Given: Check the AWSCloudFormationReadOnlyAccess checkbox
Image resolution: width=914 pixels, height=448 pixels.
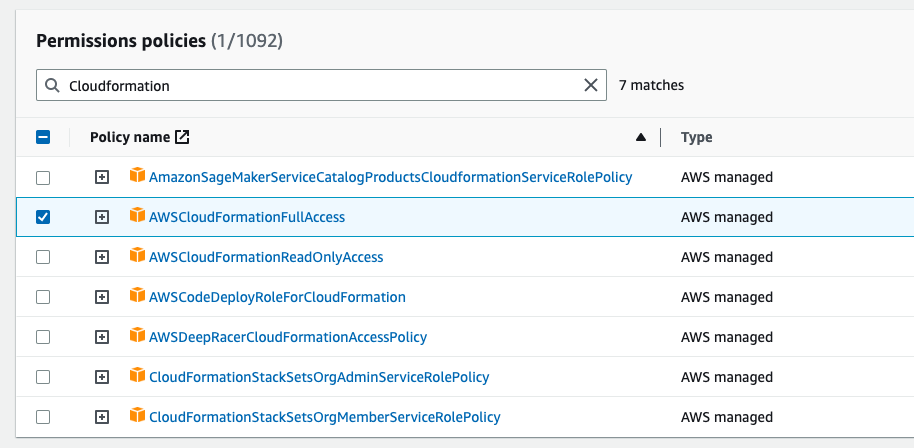Looking at the screenshot, I should pos(43,257).
